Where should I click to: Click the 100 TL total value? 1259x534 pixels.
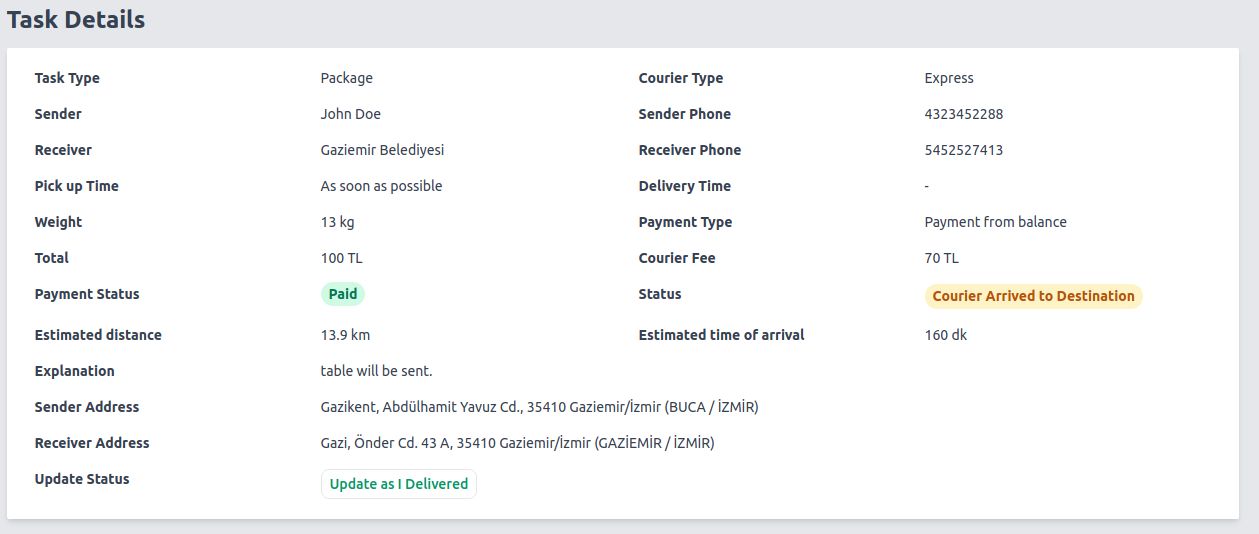point(341,258)
